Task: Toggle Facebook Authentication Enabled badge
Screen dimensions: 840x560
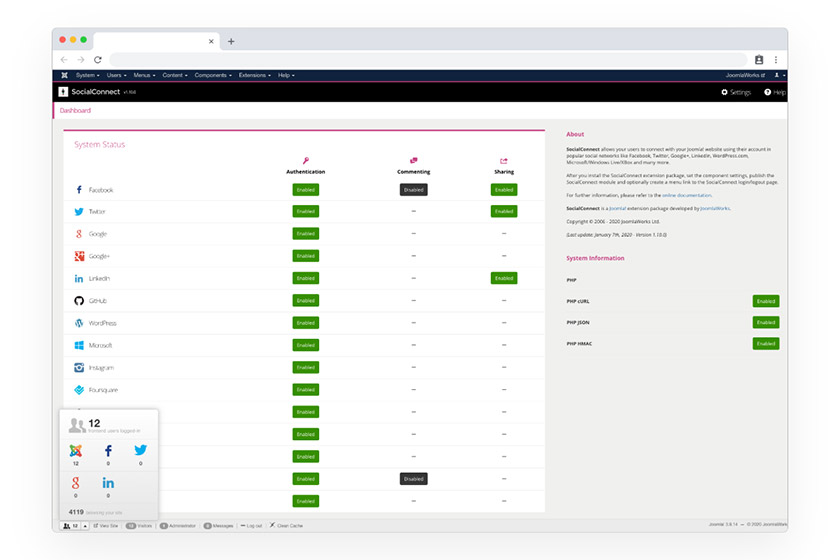Action: tap(306, 190)
